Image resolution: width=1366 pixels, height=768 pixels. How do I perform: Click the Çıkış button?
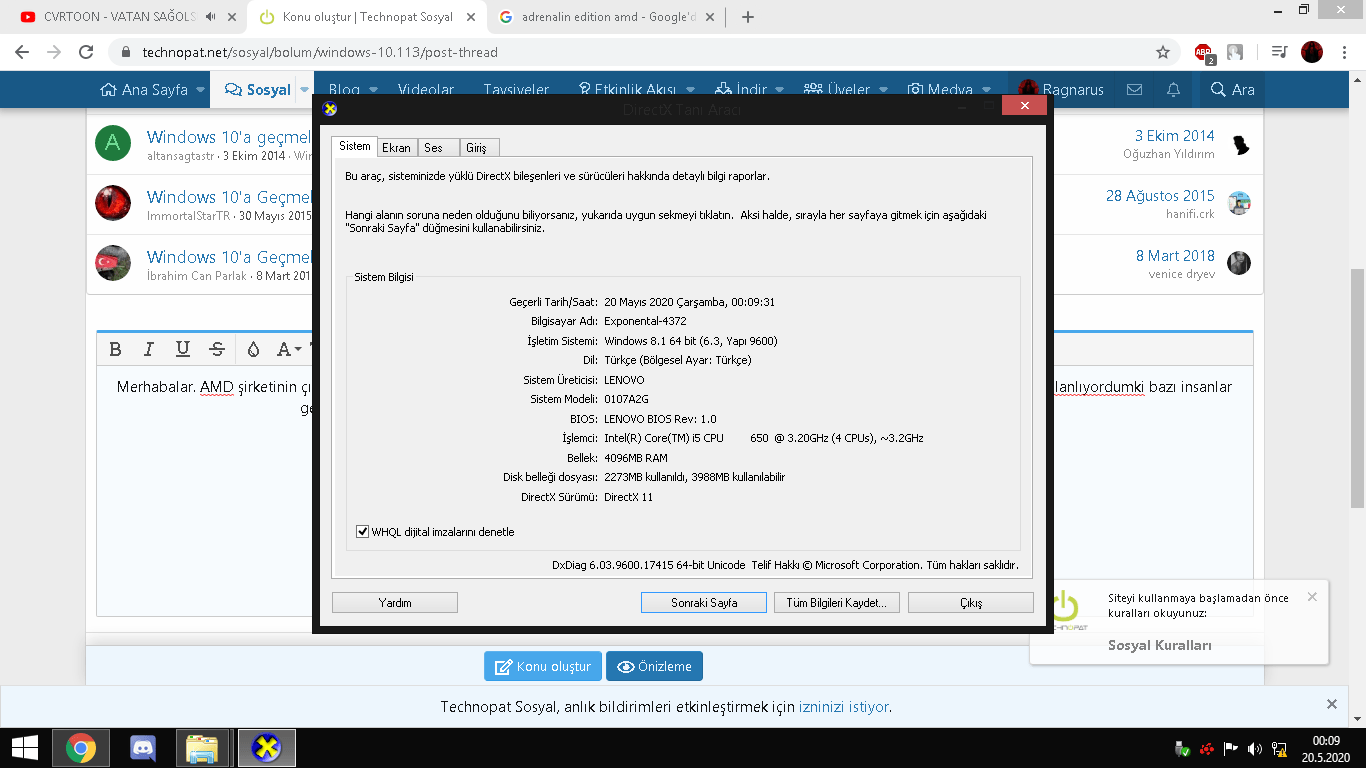(x=971, y=603)
